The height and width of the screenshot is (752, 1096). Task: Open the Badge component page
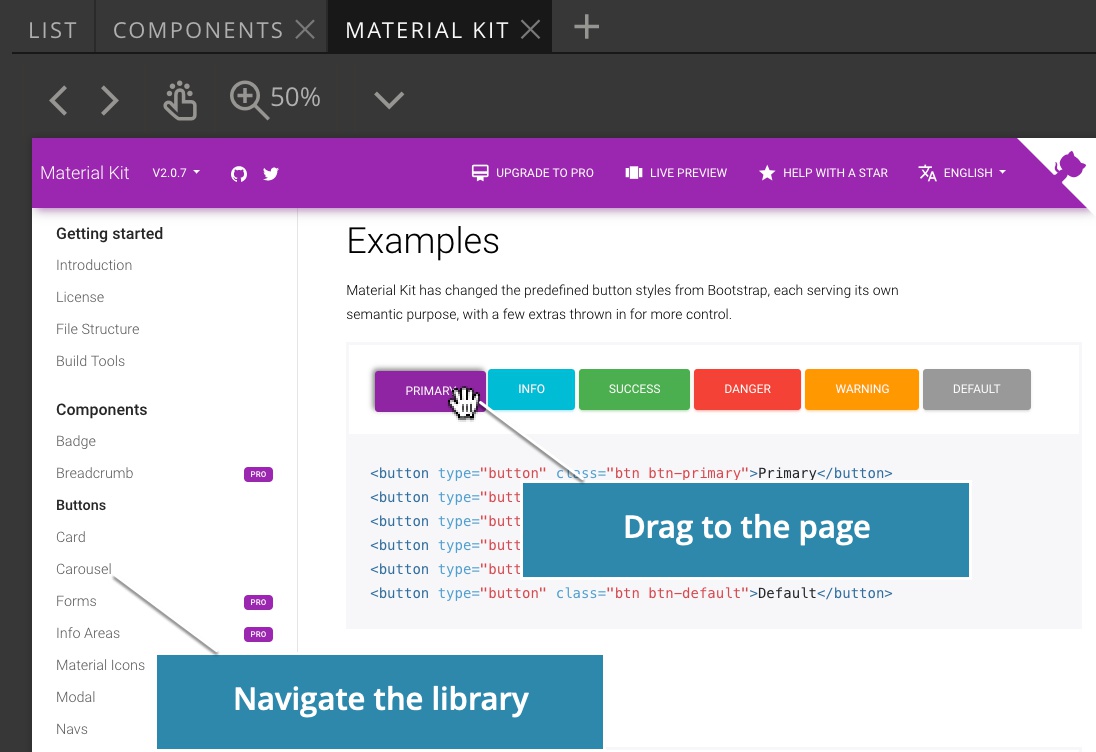(75, 441)
